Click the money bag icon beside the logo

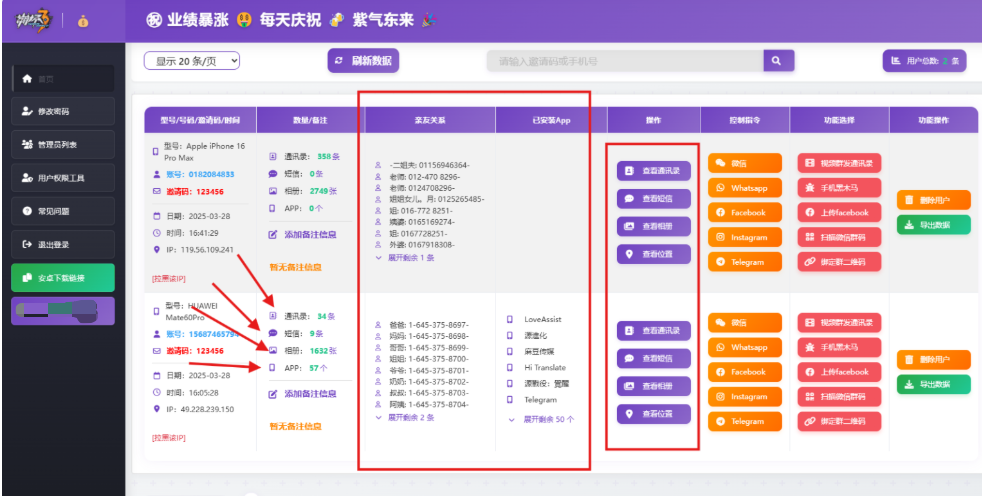tap(83, 21)
